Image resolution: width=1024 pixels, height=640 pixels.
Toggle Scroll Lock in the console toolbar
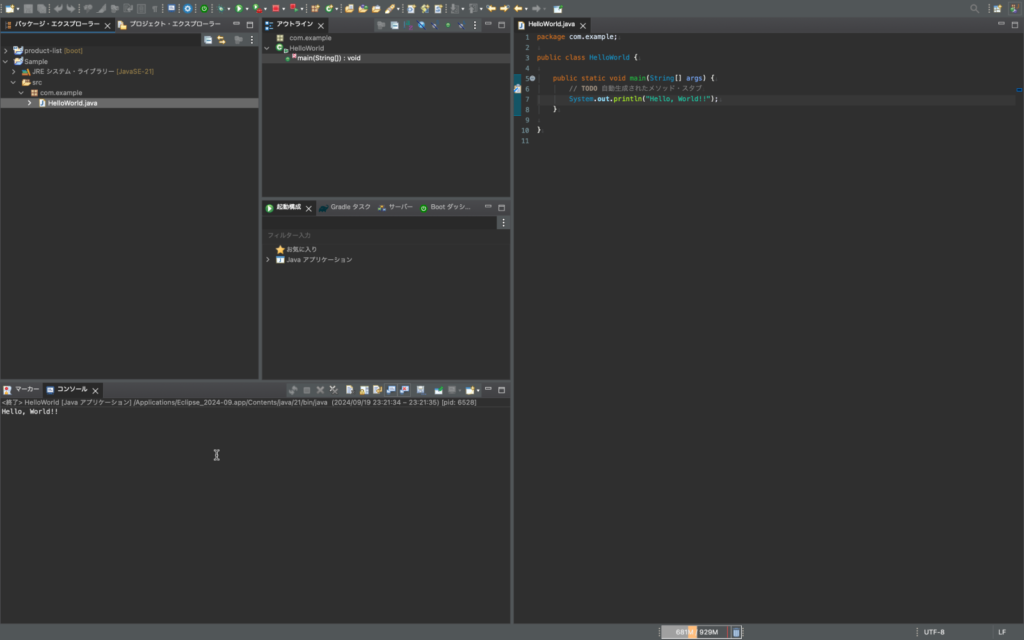click(364, 390)
